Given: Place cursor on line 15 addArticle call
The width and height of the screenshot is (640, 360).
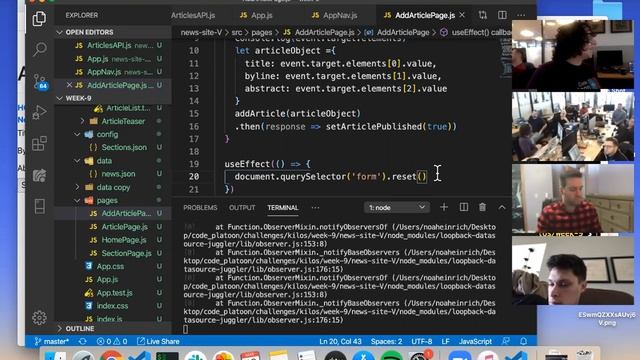Looking at the screenshot, I should pyautogui.click(x=298, y=113).
